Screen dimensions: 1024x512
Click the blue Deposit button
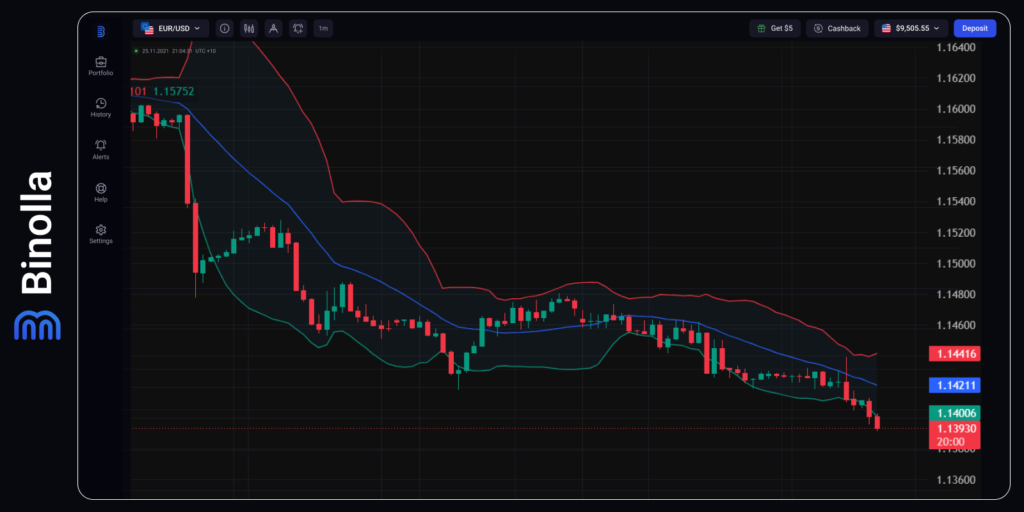pos(974,28)
